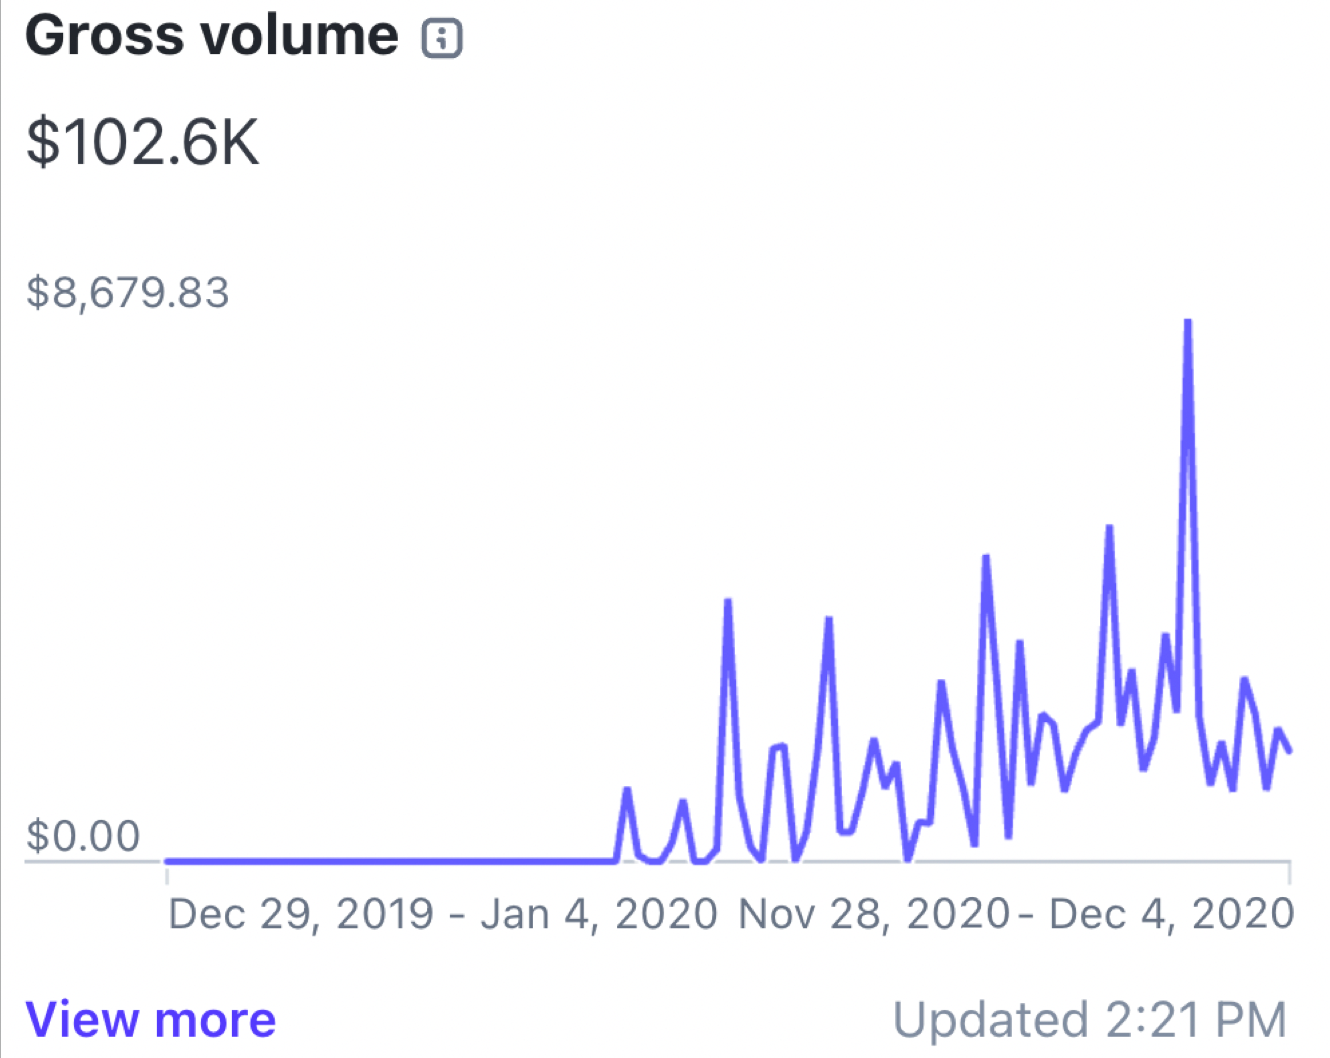Click the Dec 29, 2019 - Jan 4, 2020 date label

442,914
